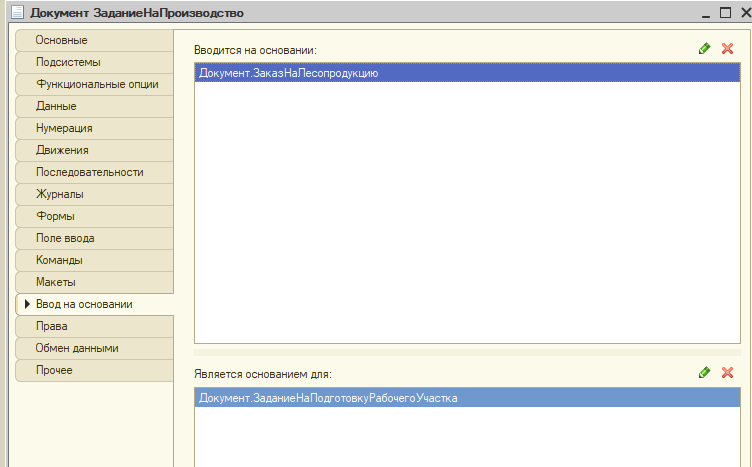Open the Обмен данными tab
Image resolution: width=752 pixels, height=467 pixels.
[77, 348]
